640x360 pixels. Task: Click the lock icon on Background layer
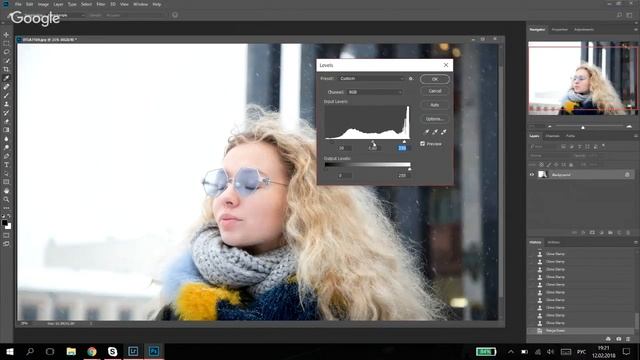coord(627,175)
